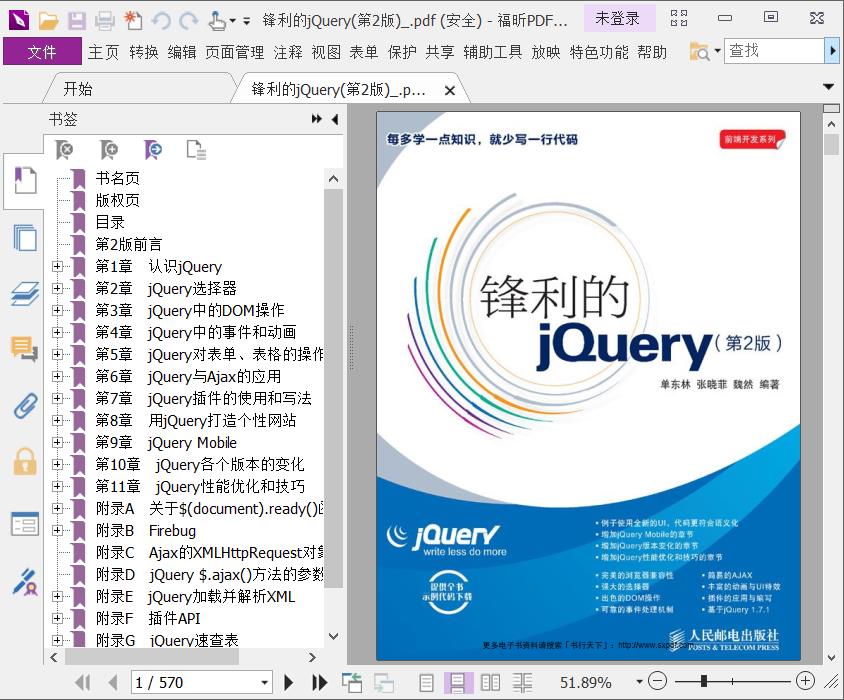The height and width of the screenshot is (700, 844).
Task: Expand the 第6章 jQuery与Ajax的应用 bookmark
Action: (x=57, y=376)
